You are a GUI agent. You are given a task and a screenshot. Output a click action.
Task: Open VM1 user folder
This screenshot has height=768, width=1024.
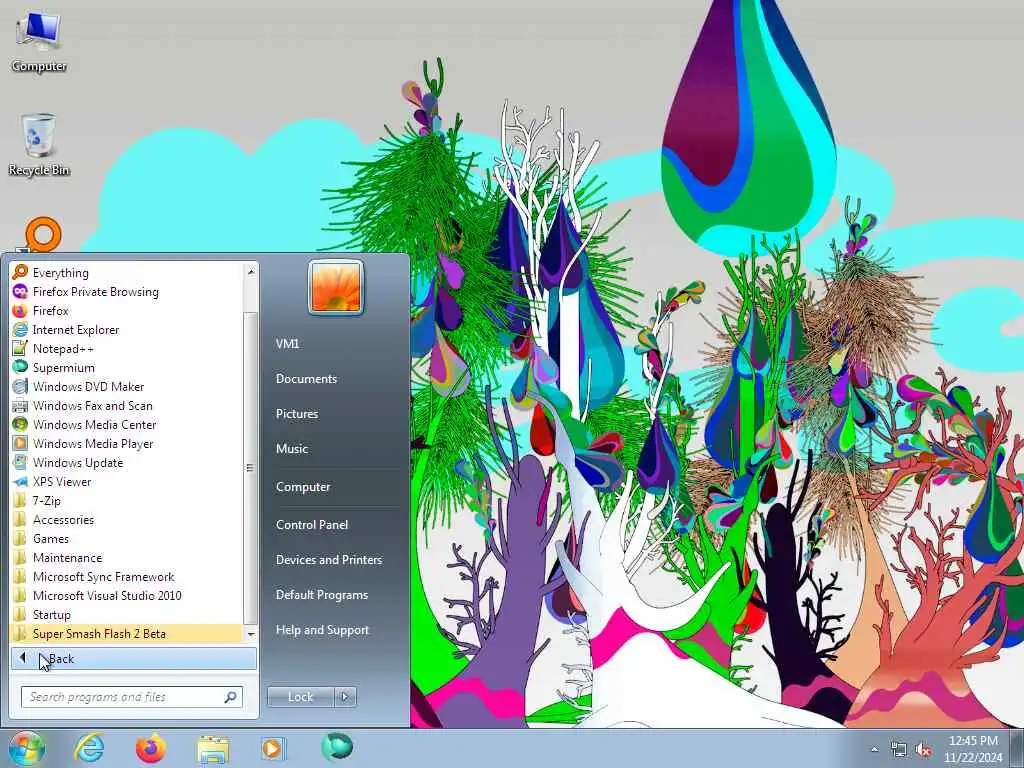(287, 344)
